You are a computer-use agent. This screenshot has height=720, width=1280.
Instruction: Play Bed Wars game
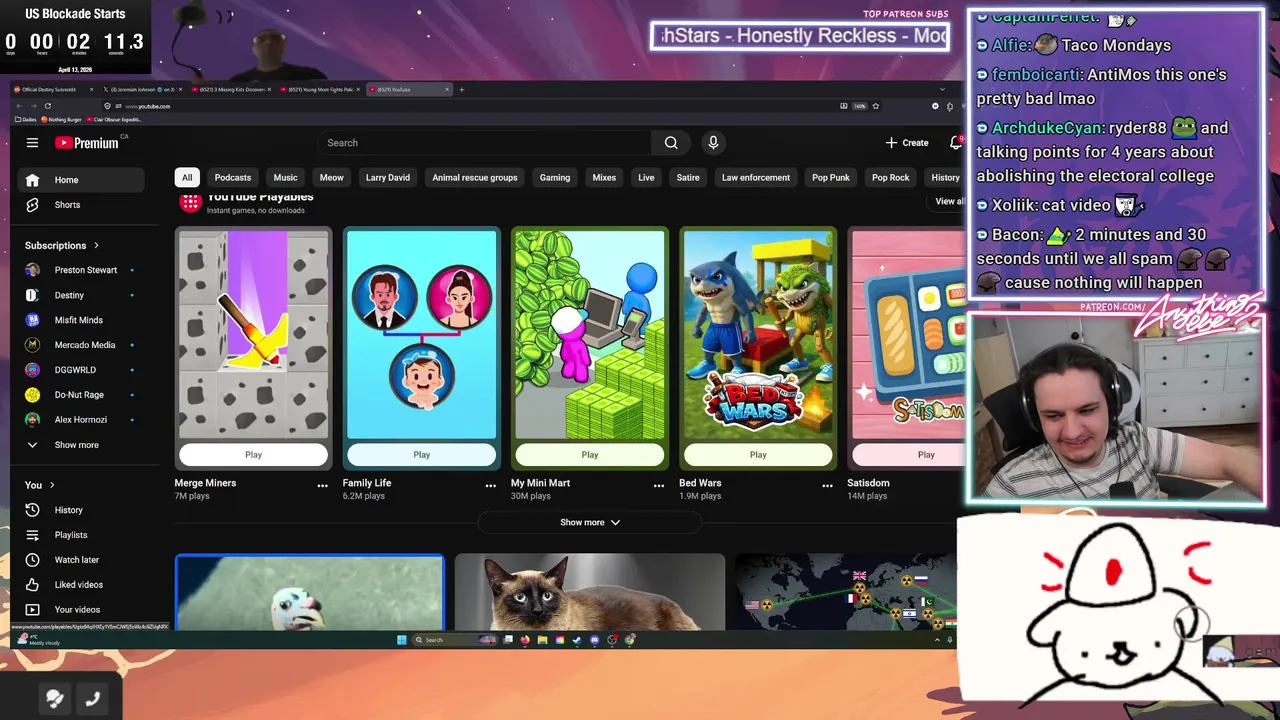tap(758, 455)
